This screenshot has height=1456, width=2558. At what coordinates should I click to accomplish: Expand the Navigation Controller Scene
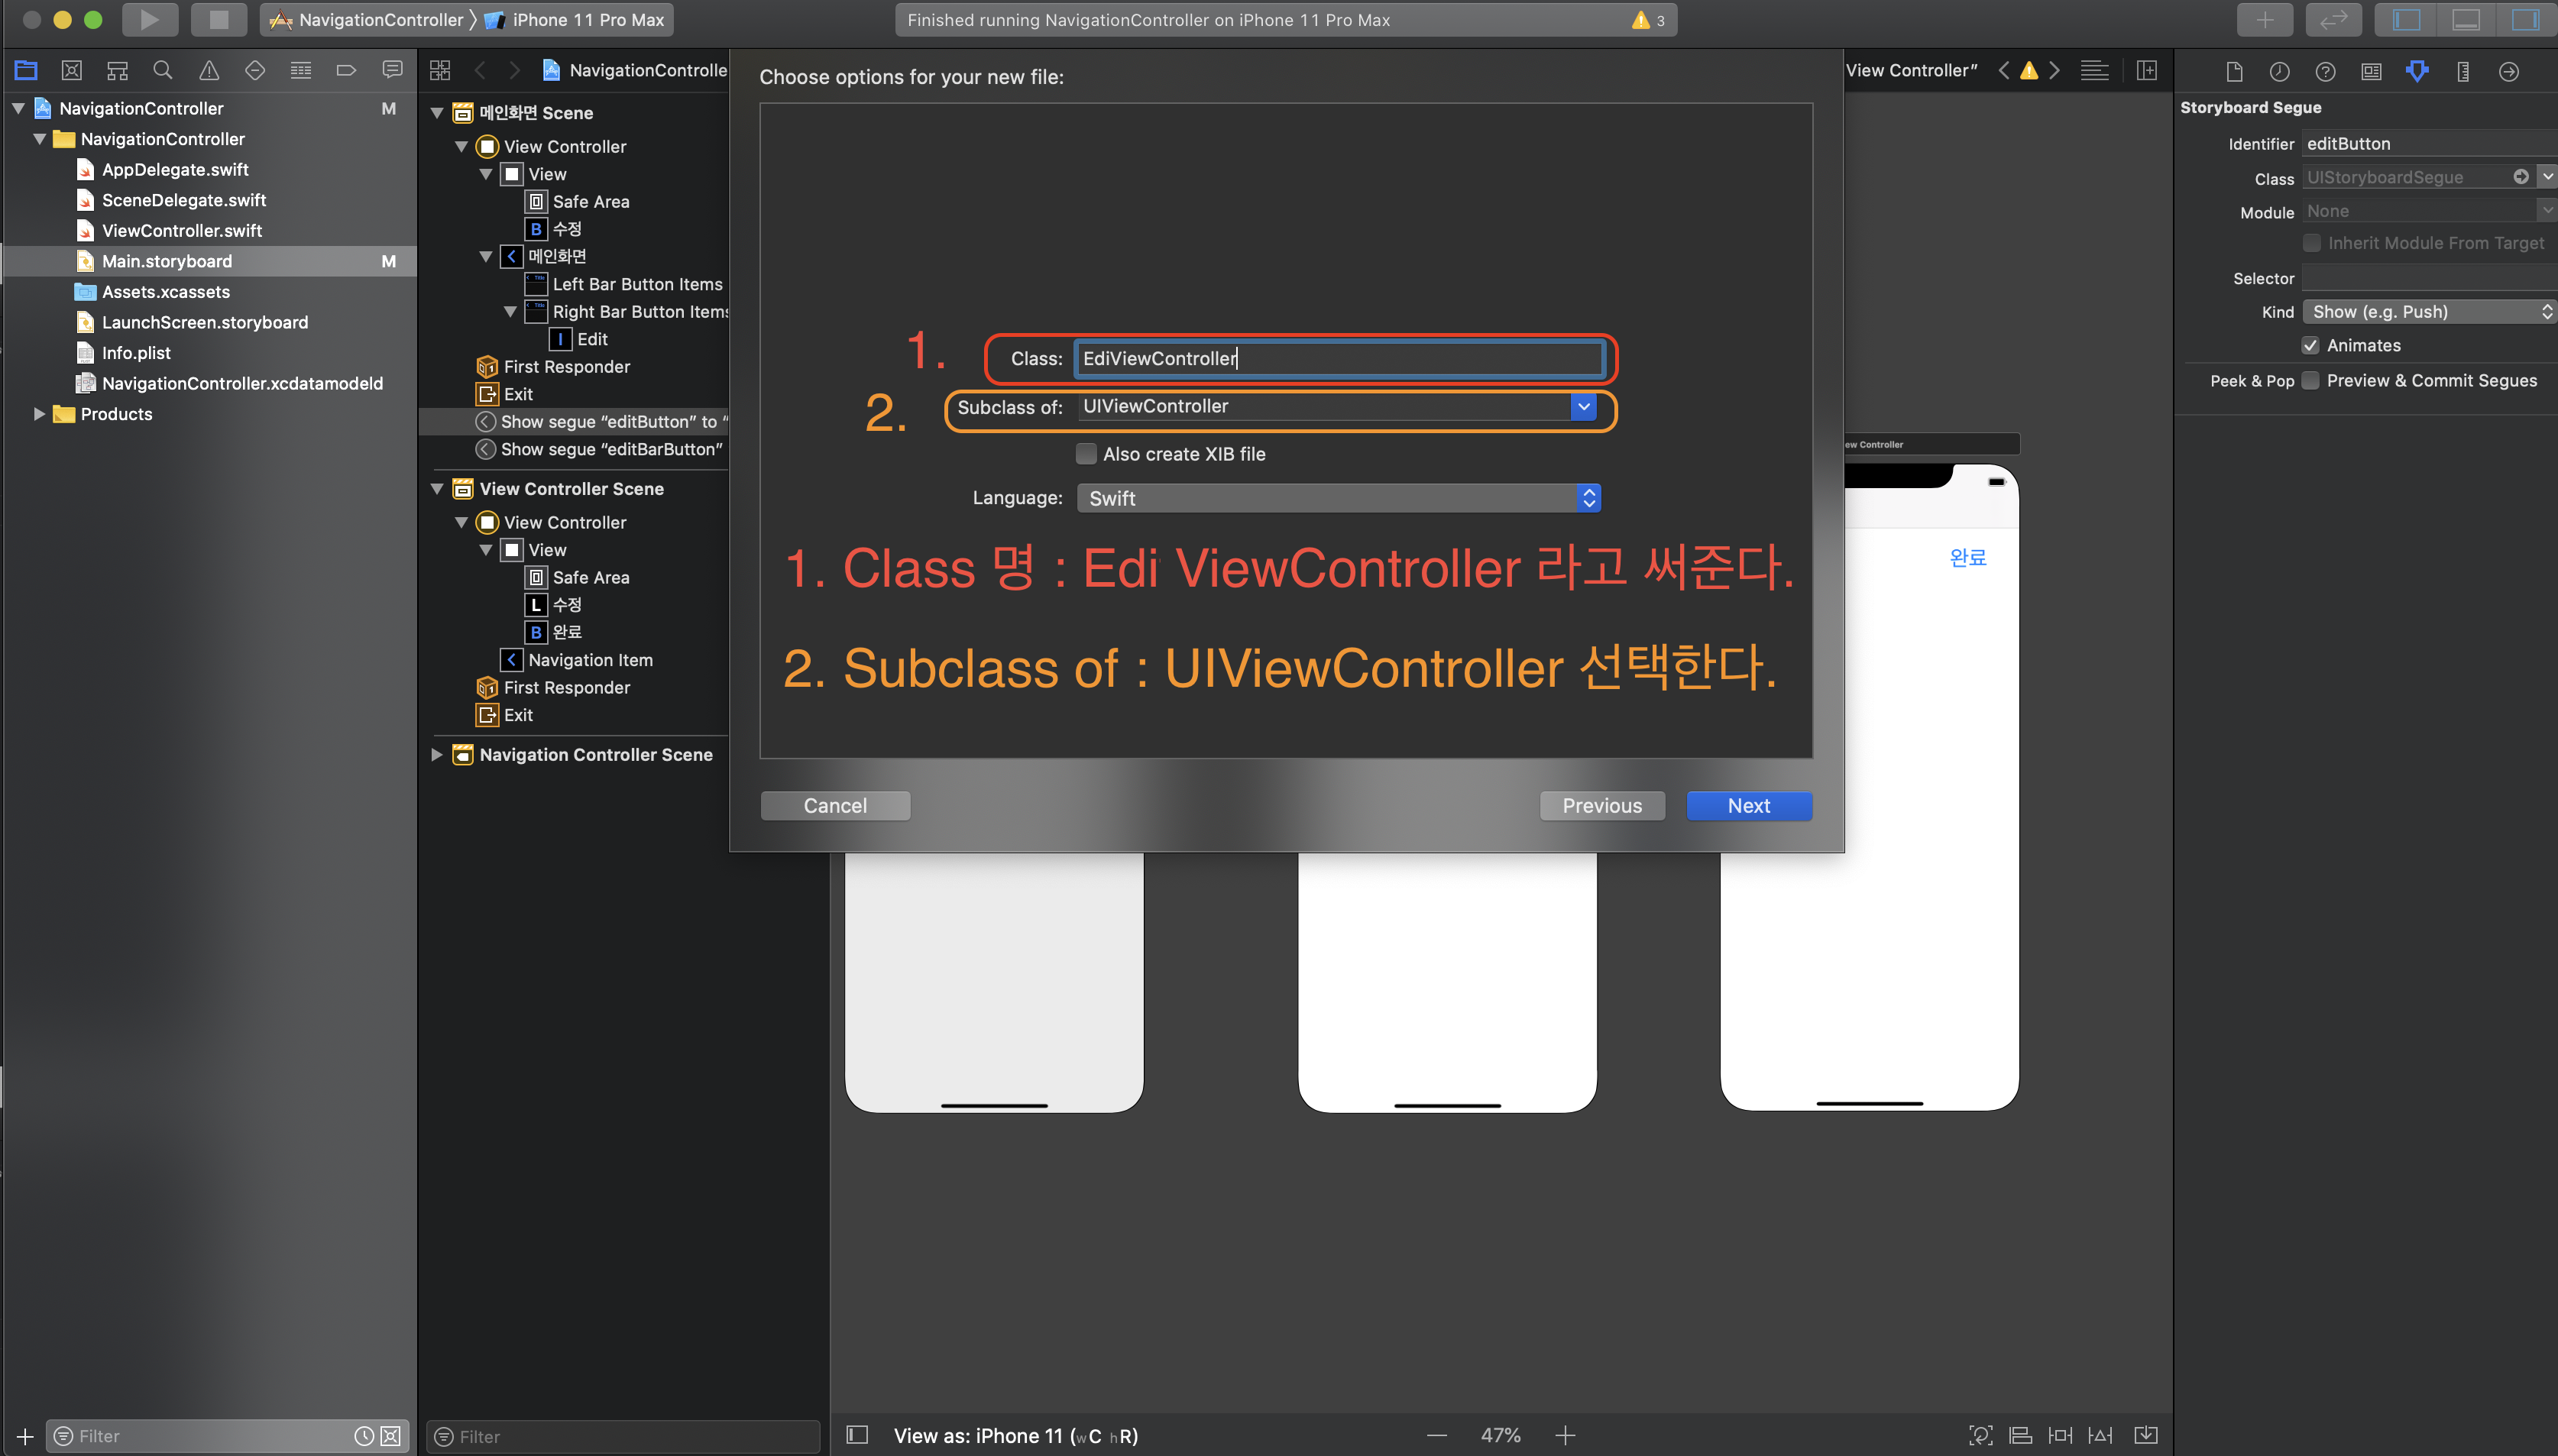pos(437,755)
